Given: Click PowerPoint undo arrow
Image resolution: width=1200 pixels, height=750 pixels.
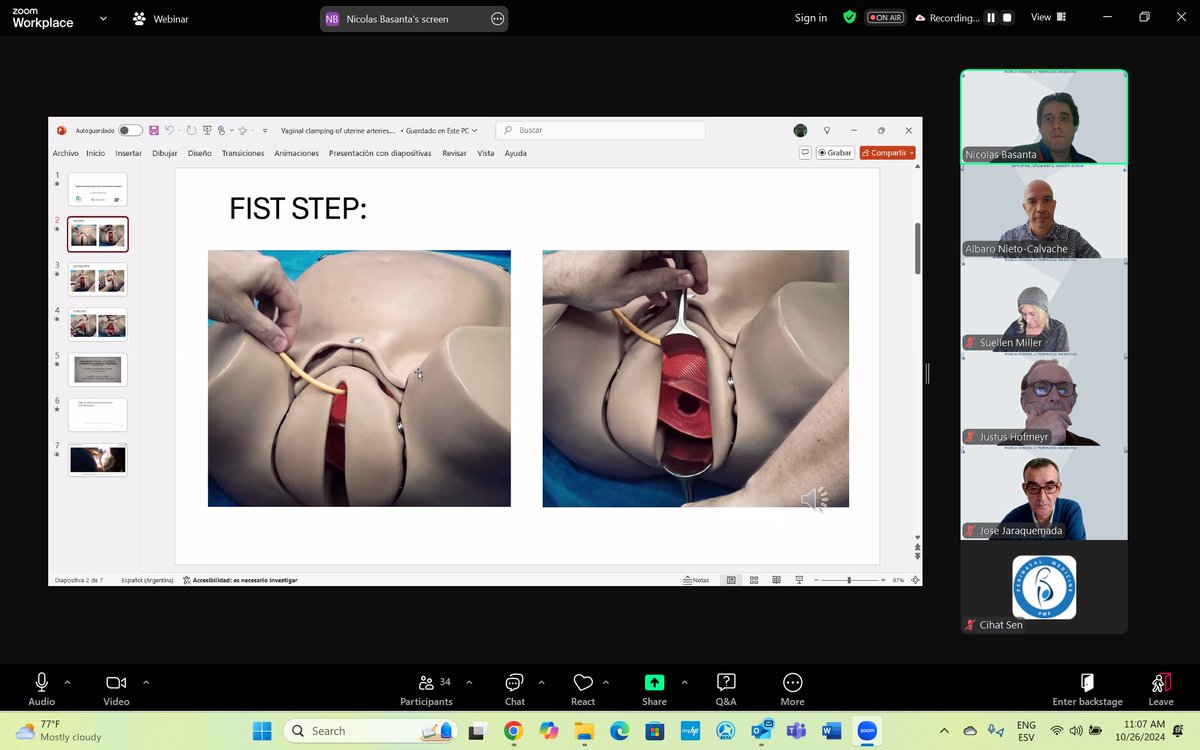Looking at the screenshot, I should (x=170, y=130).
